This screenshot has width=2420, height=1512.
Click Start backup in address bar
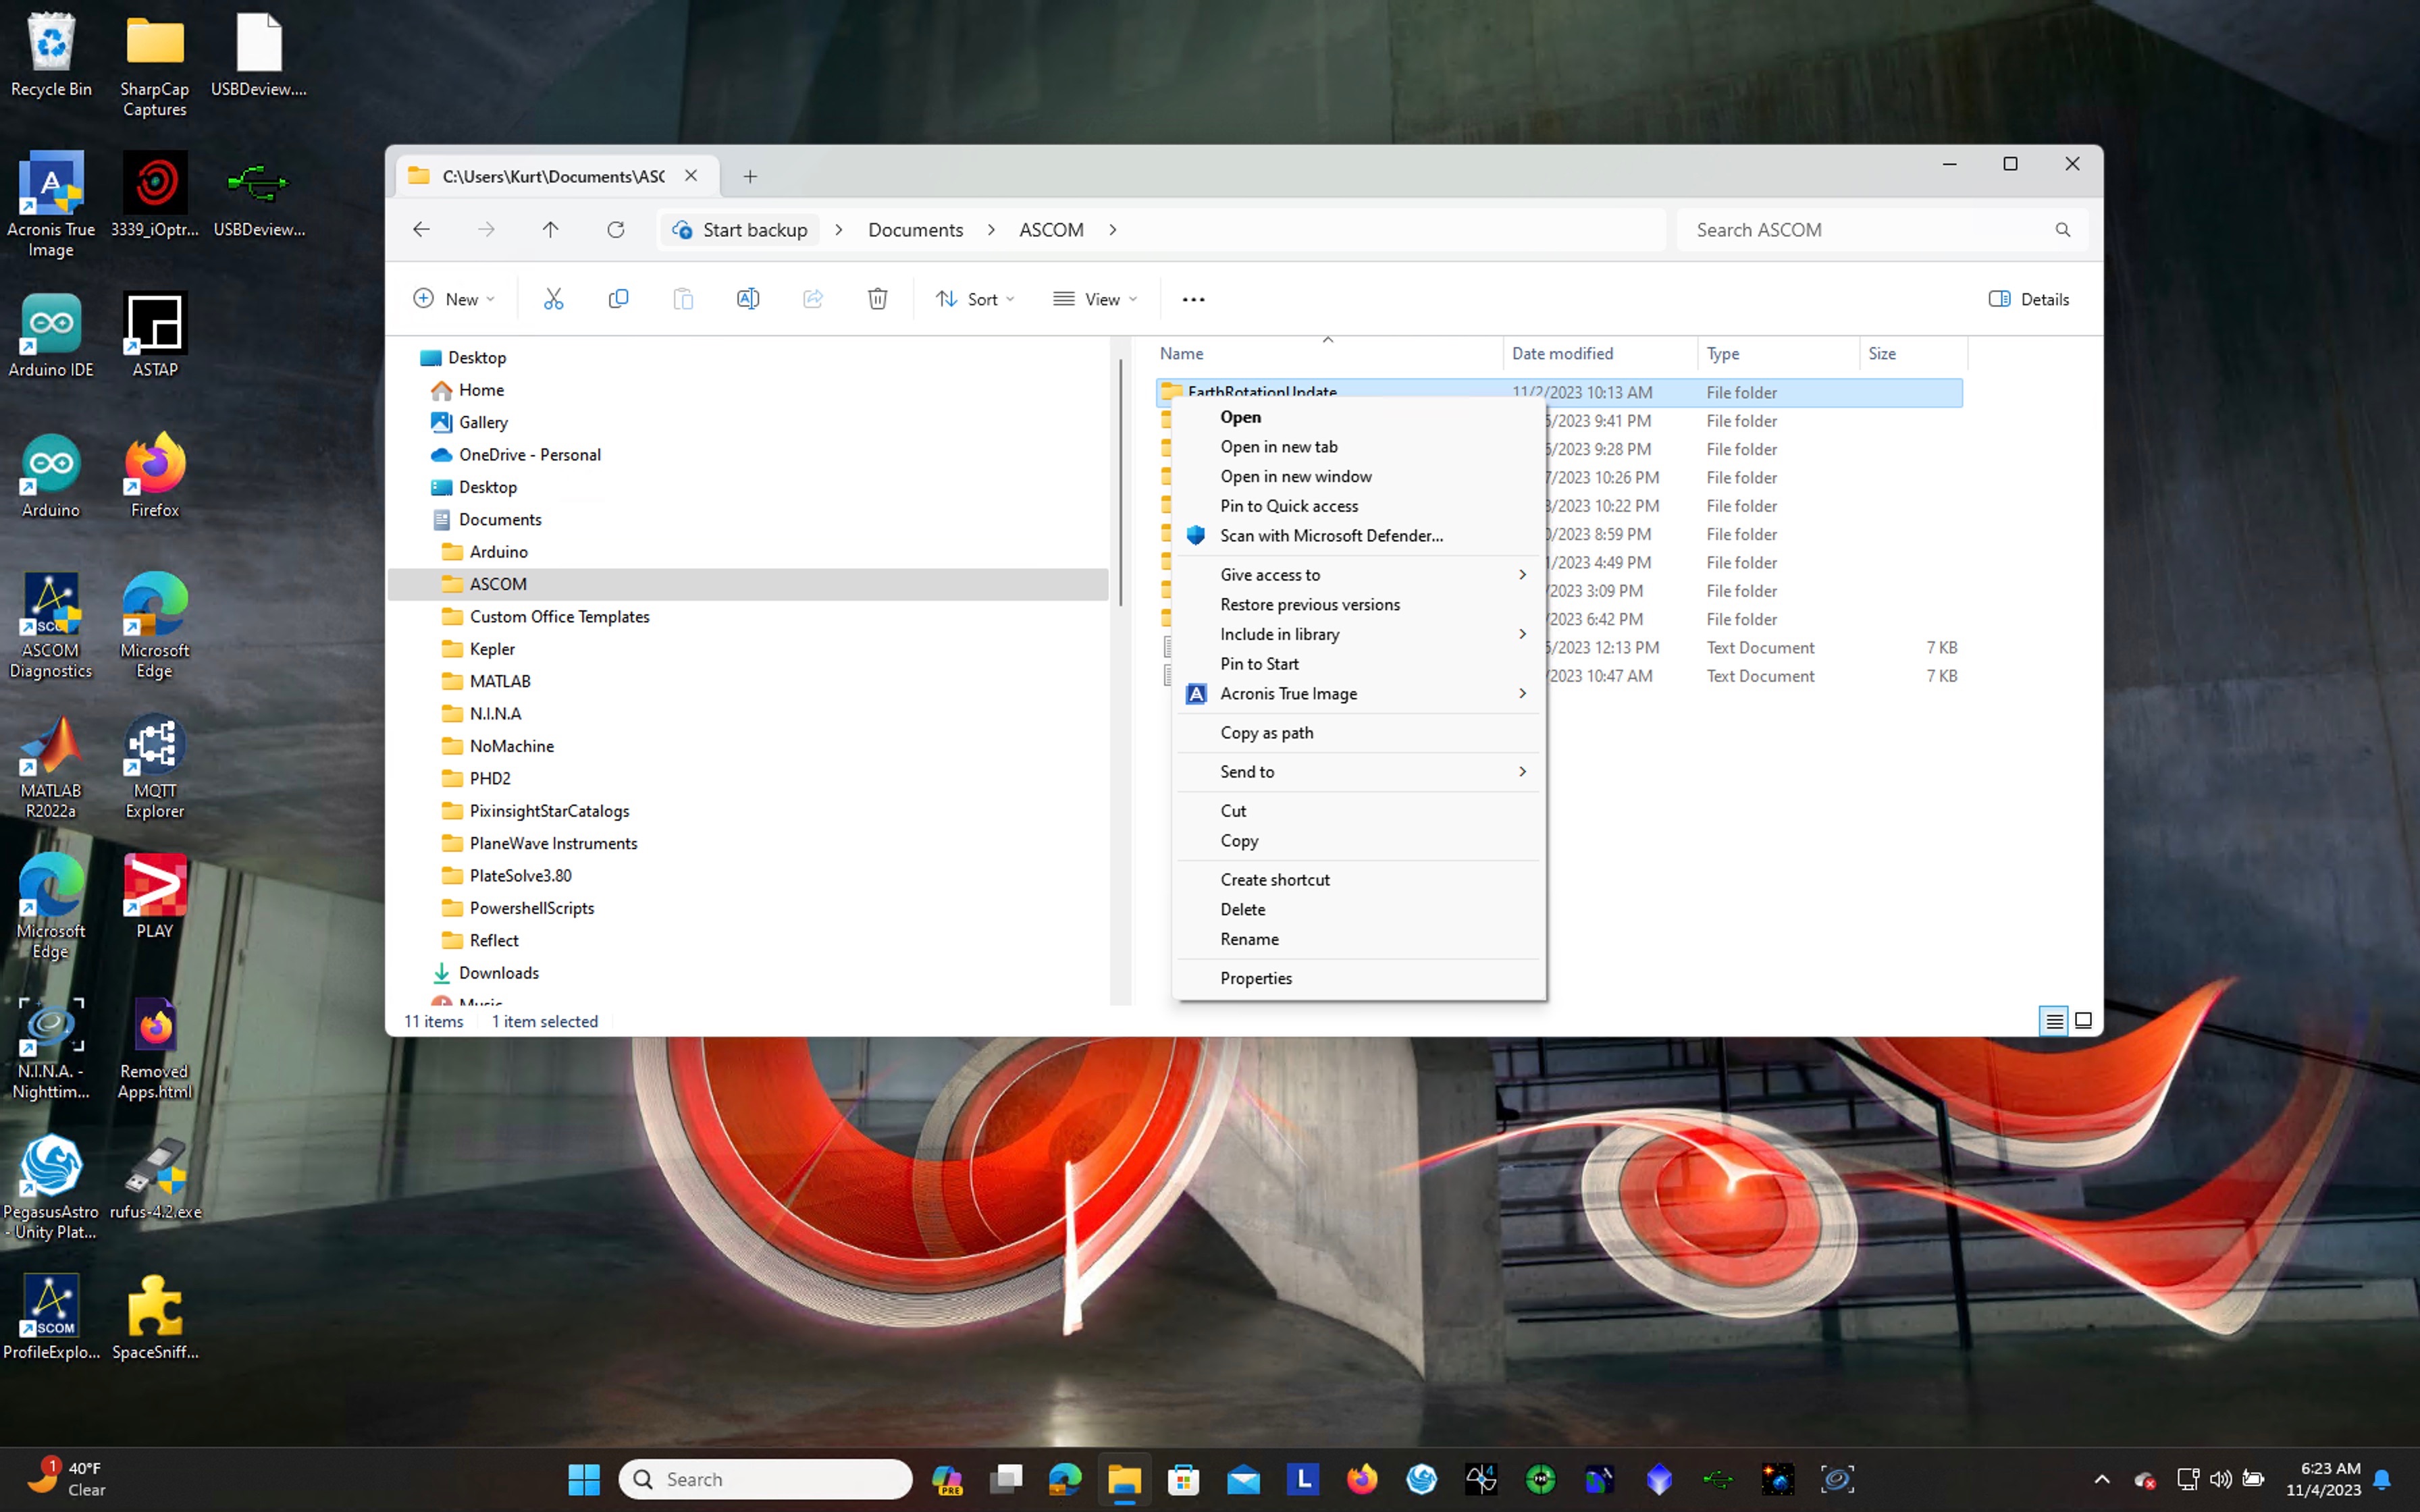click(740, 230)
